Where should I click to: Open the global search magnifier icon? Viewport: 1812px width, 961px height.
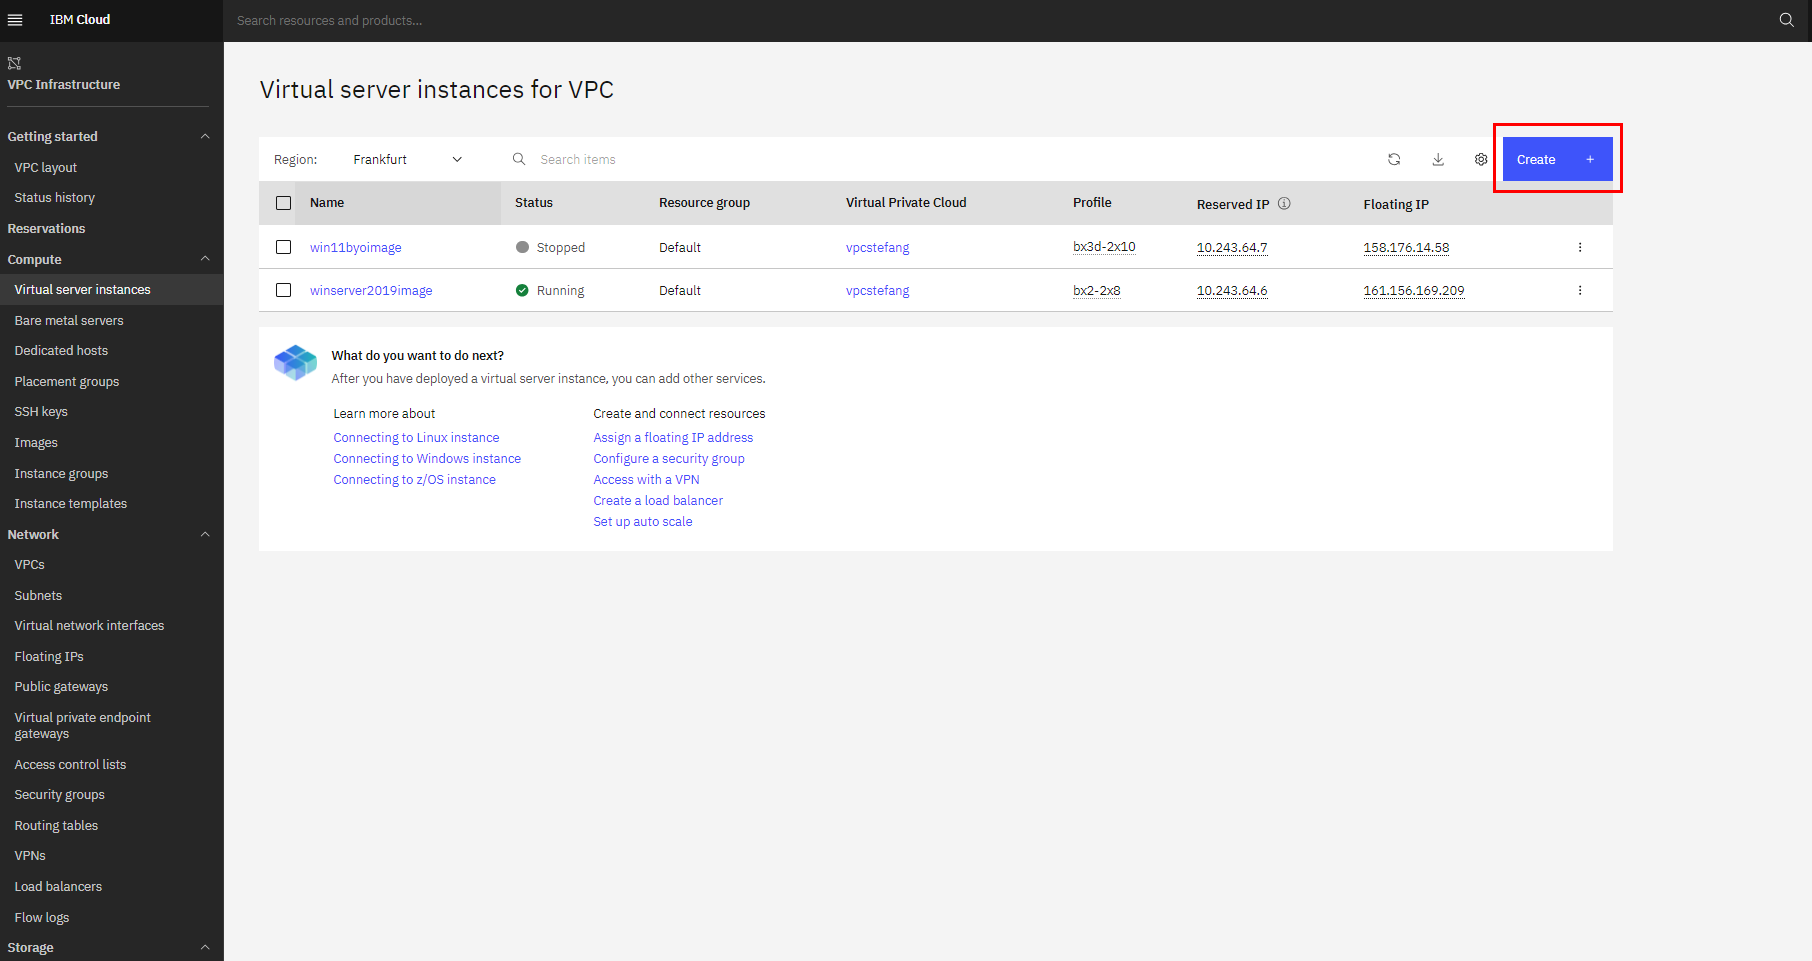point(1786,20)
